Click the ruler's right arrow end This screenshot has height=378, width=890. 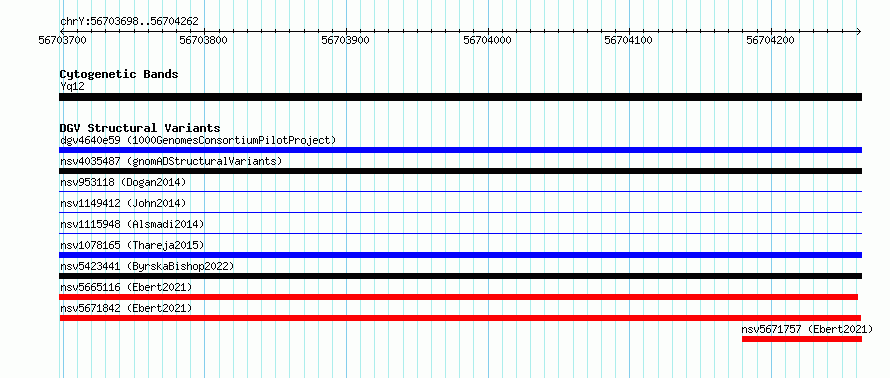pos(859,31)
